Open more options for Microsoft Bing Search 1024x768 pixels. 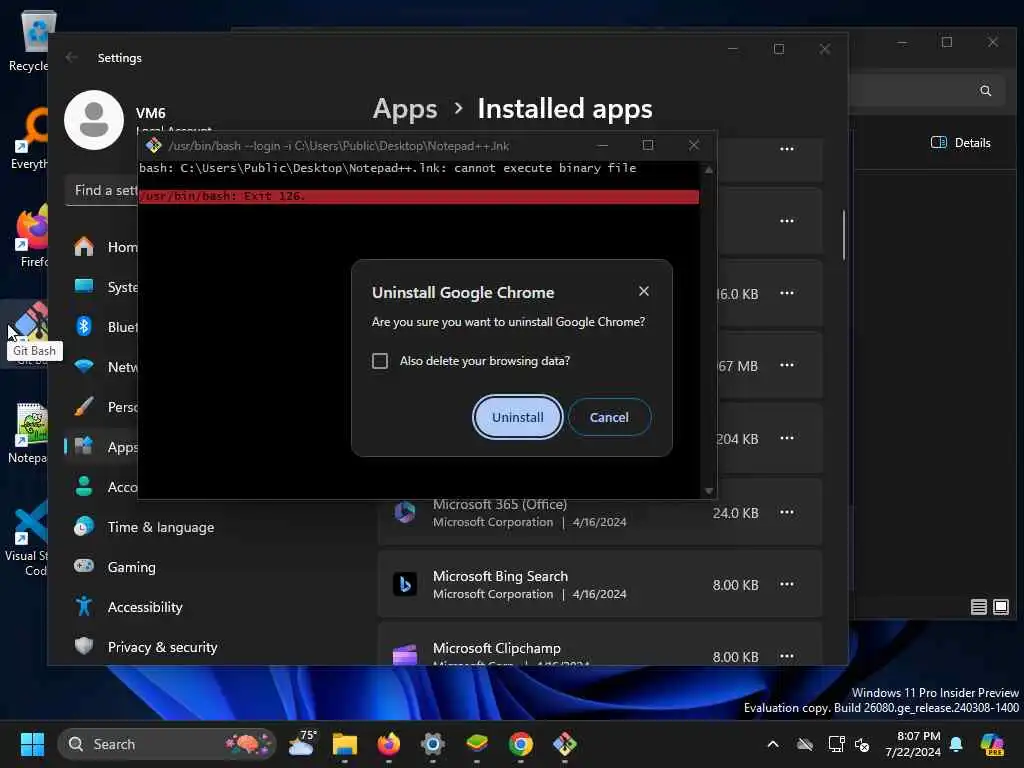coord(786,584)
